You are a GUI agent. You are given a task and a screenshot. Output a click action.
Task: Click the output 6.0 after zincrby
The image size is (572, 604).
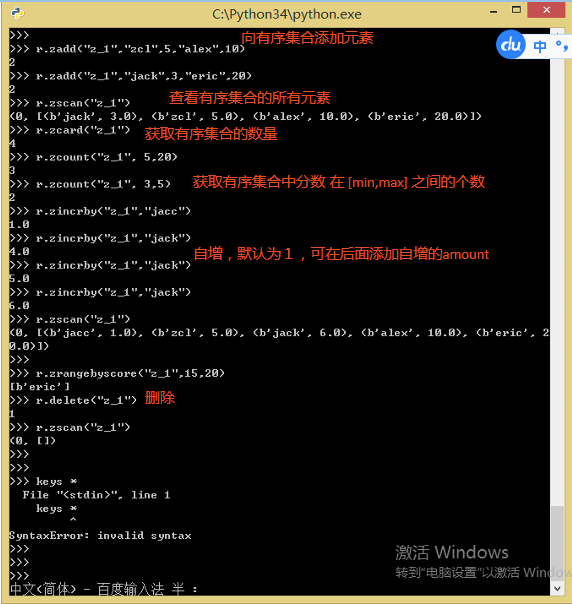point(19,306)
